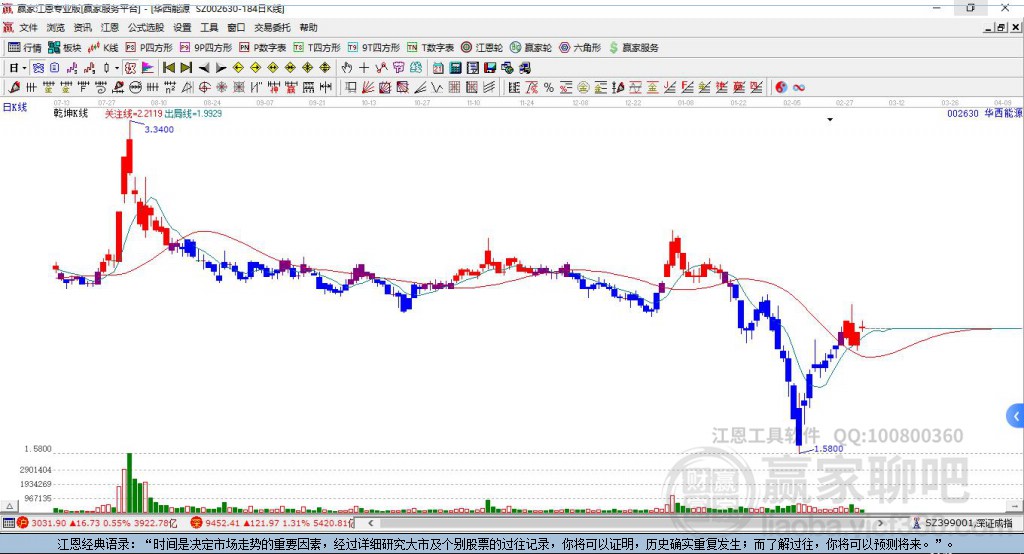1024x554 pixels.
Task: Open the 江恩 menu
Action: pyautogui.click(x=110, y=27)
